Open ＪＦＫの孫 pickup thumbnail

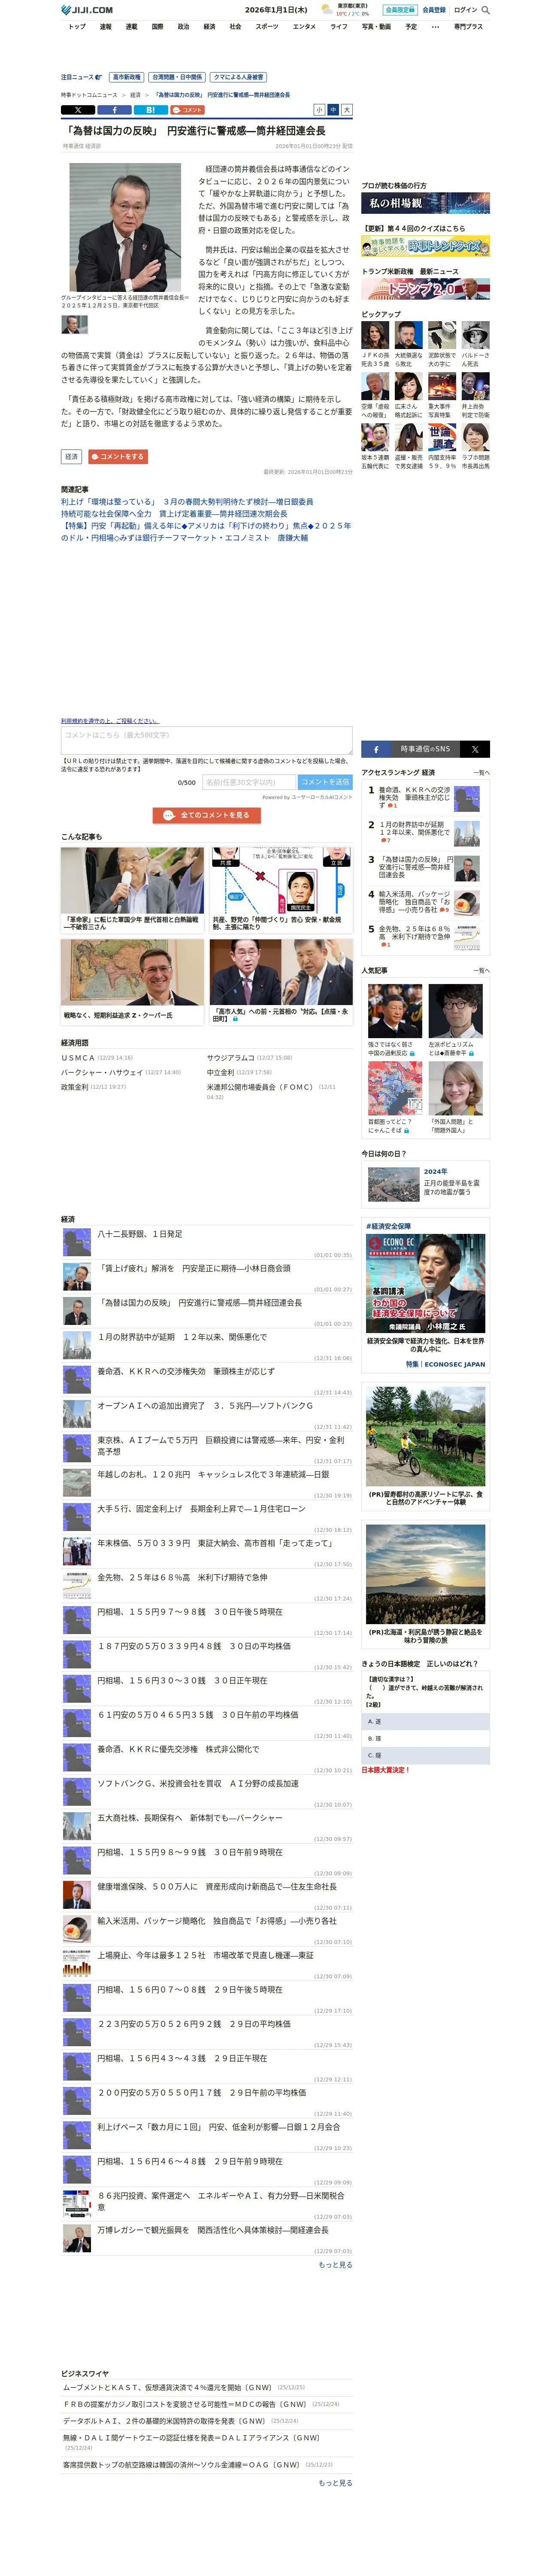point(375,335)
